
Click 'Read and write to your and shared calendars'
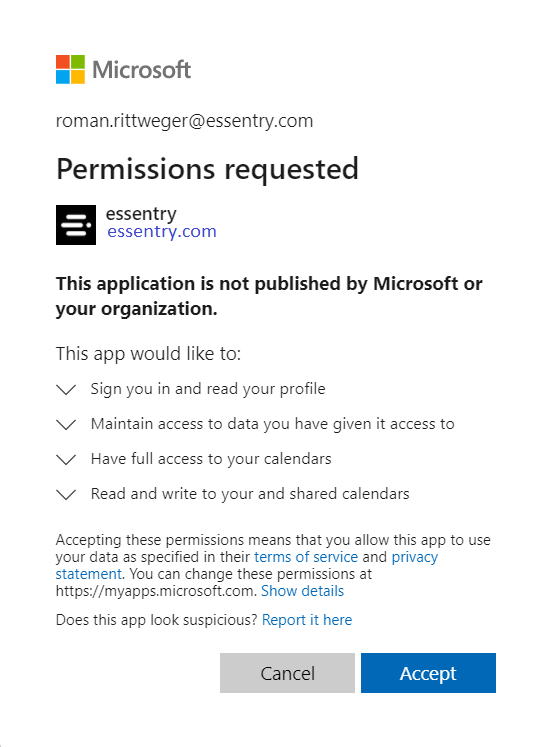coord(250,494)
